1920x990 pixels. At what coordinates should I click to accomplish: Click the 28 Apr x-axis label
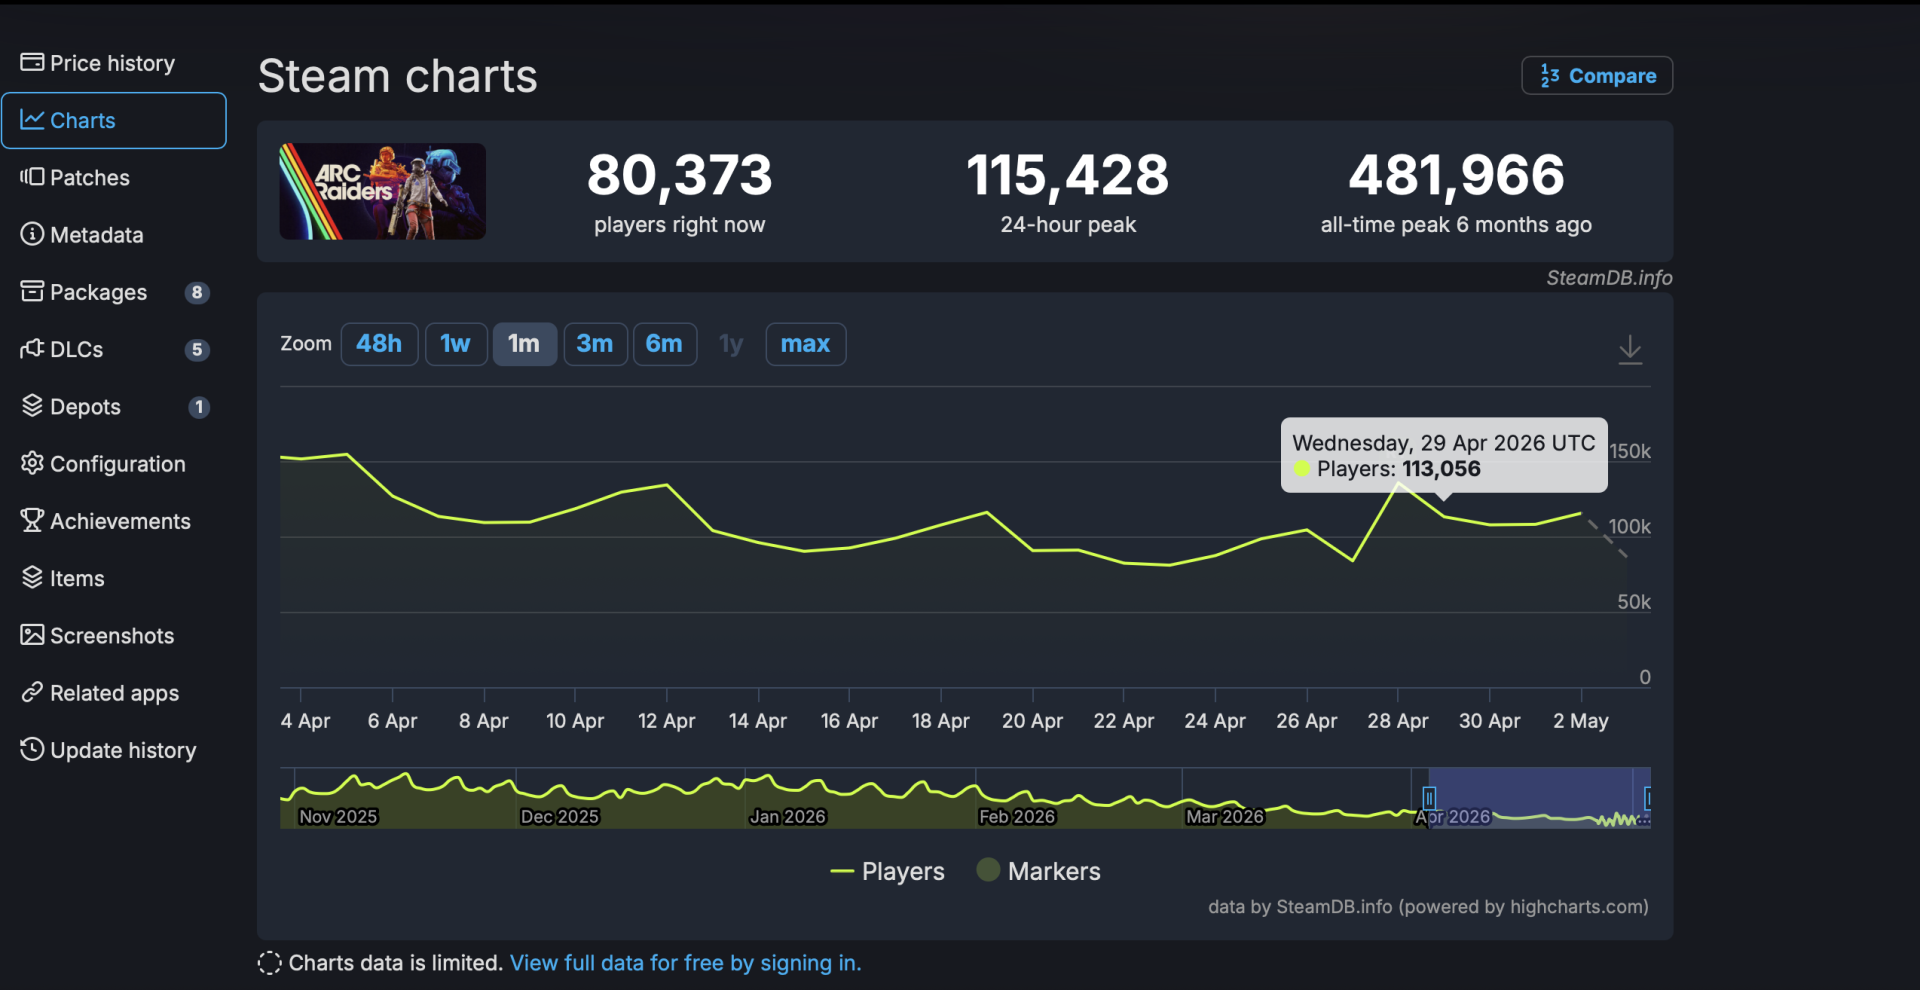(1398, 721)
